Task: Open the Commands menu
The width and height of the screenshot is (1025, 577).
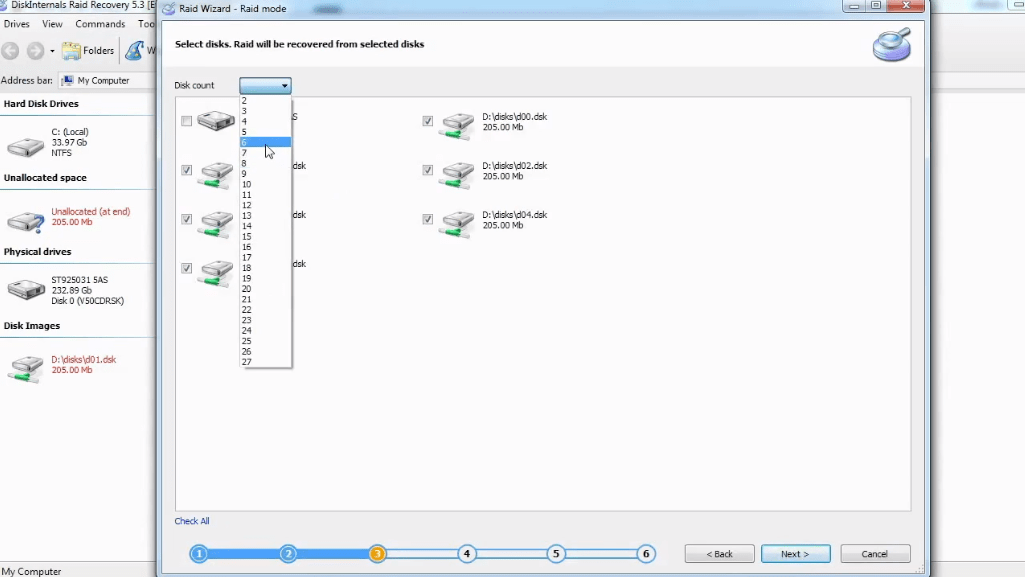Action: (x=100, y=24)
